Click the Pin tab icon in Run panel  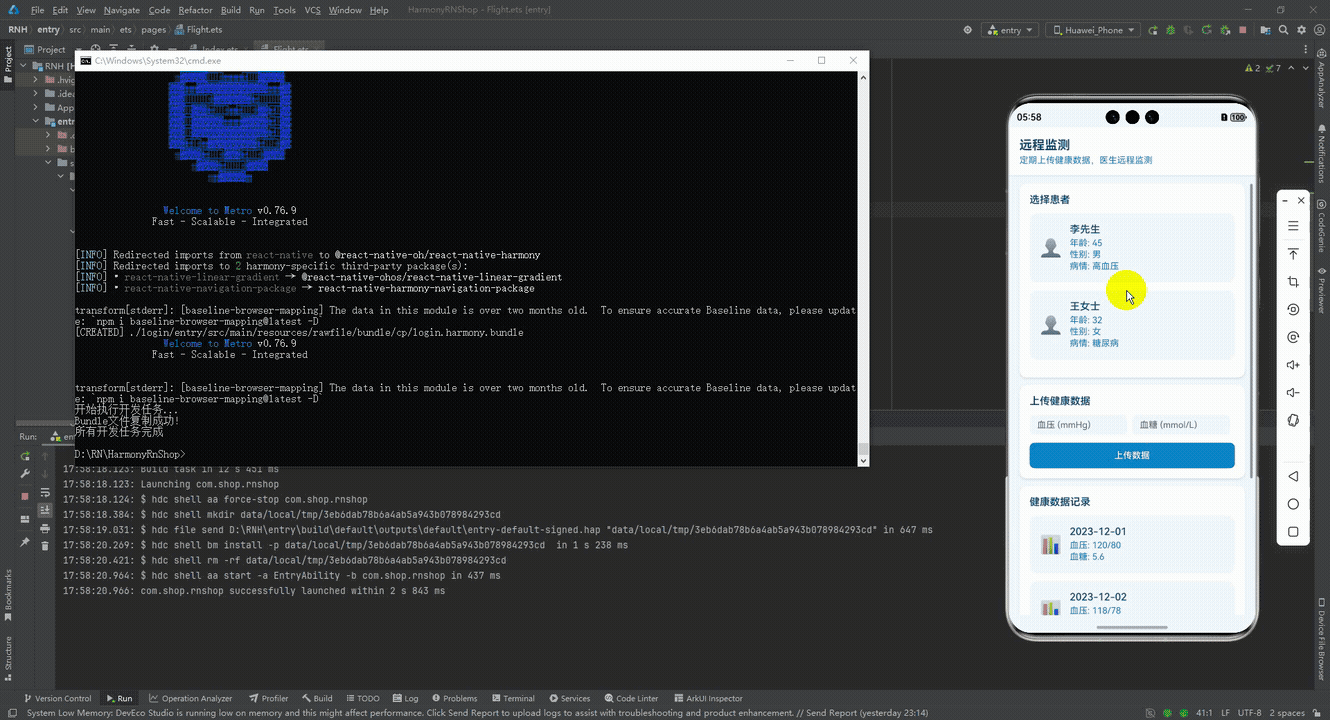[x=25, y=542]
